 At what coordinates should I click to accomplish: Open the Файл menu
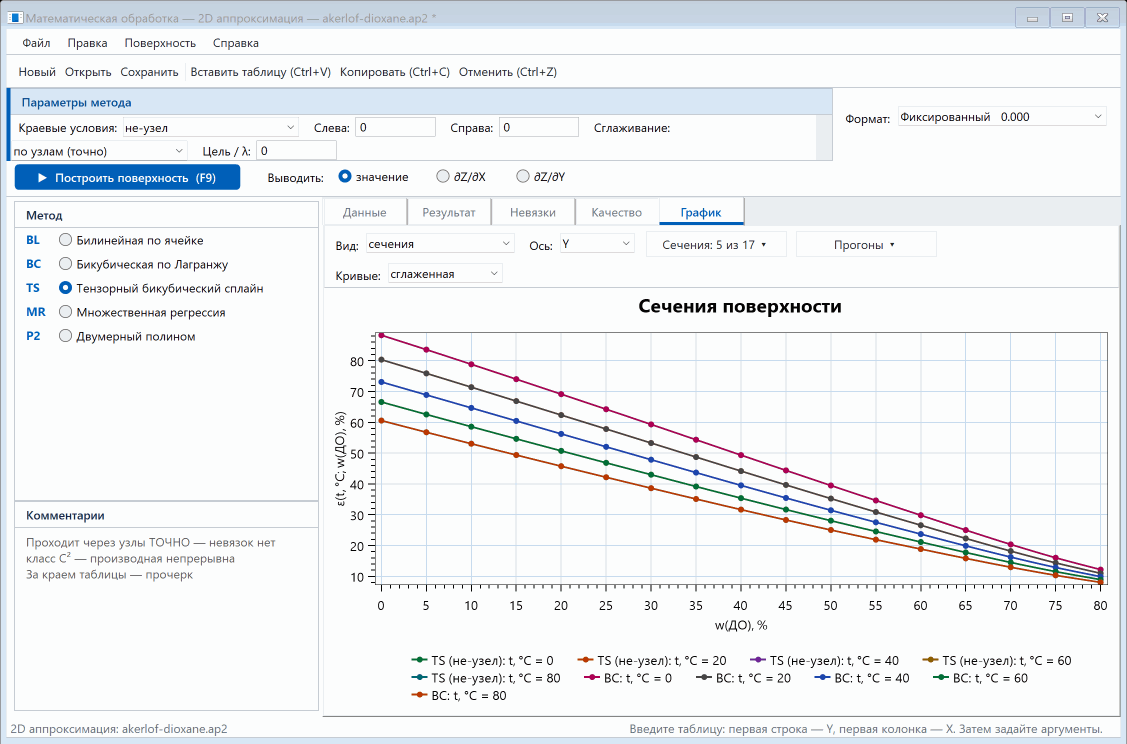click(36, 43)
